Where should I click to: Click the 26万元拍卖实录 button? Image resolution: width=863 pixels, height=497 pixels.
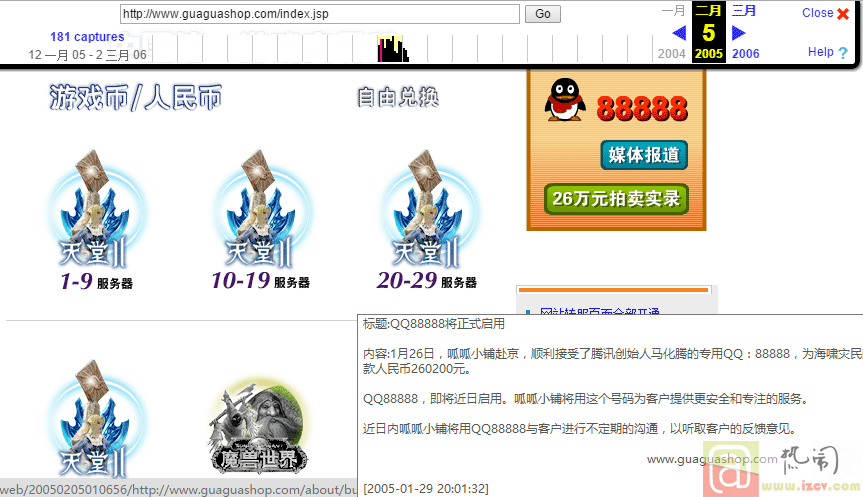(616, 199)
